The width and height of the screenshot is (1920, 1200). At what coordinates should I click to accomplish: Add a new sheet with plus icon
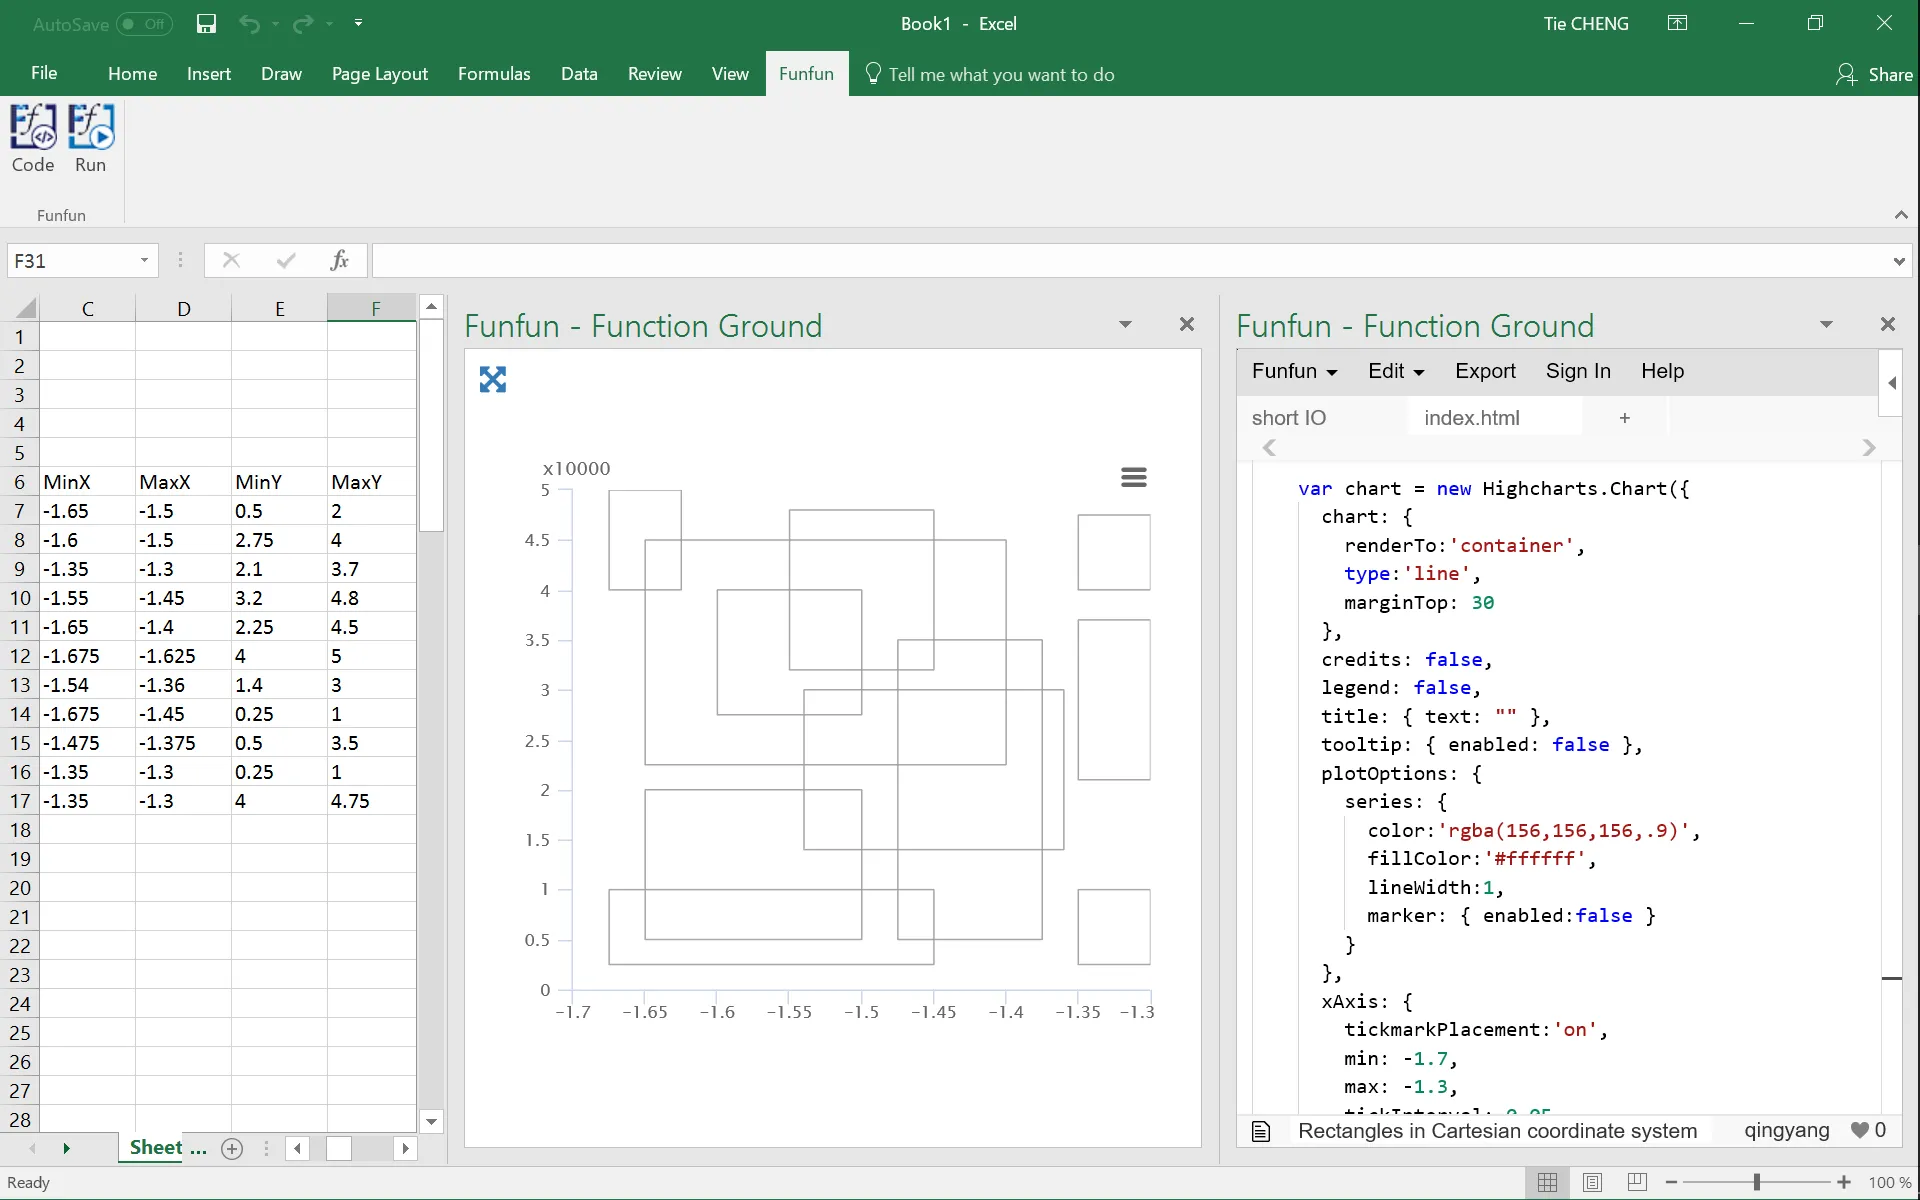(232, 1148)
